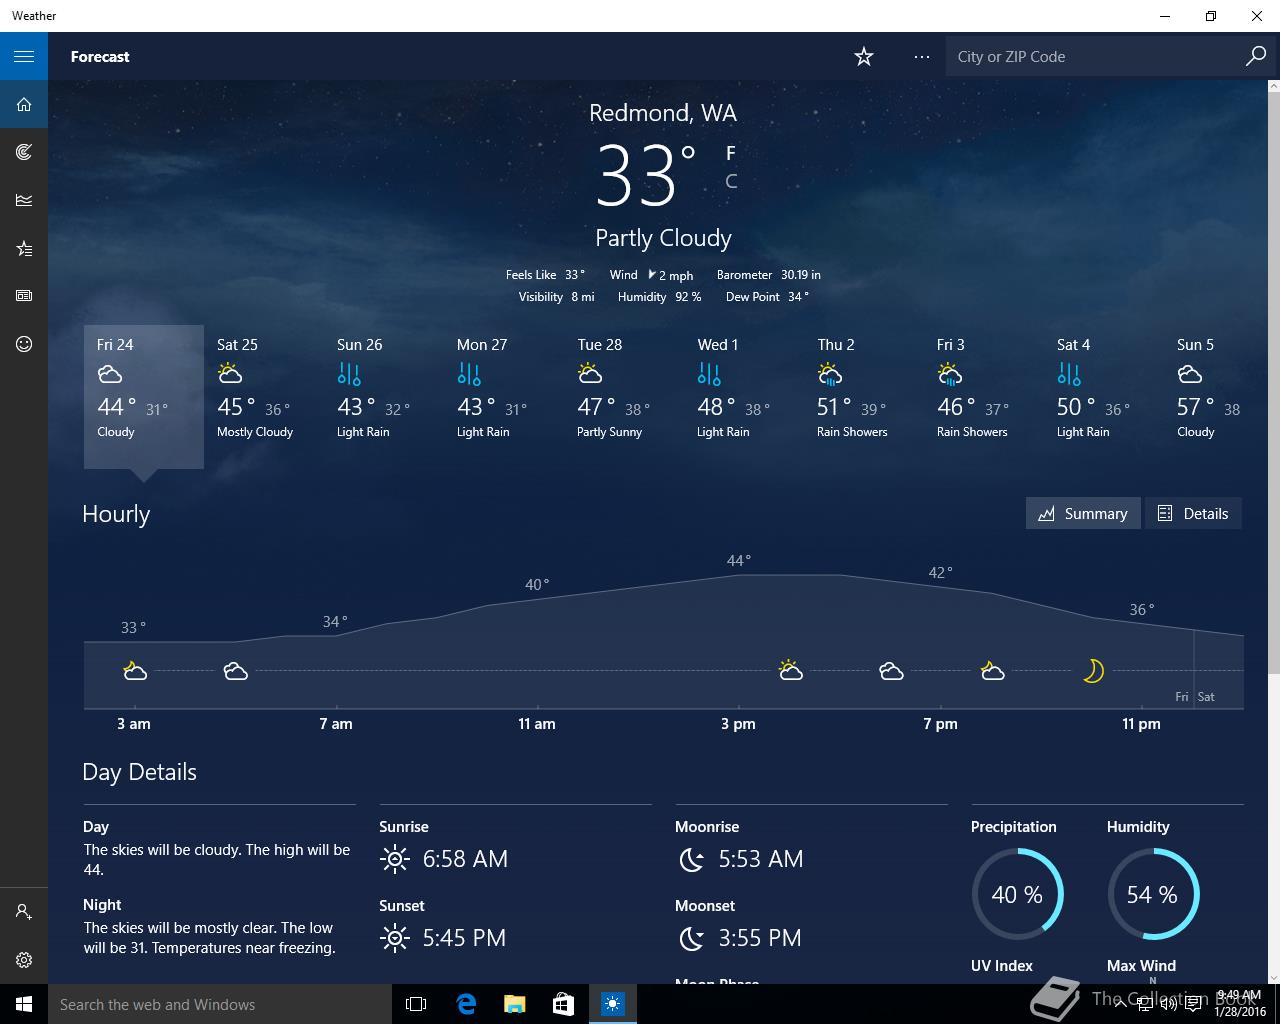
Task: Select Sun 26 forecast day
Action: pos(384,396)
